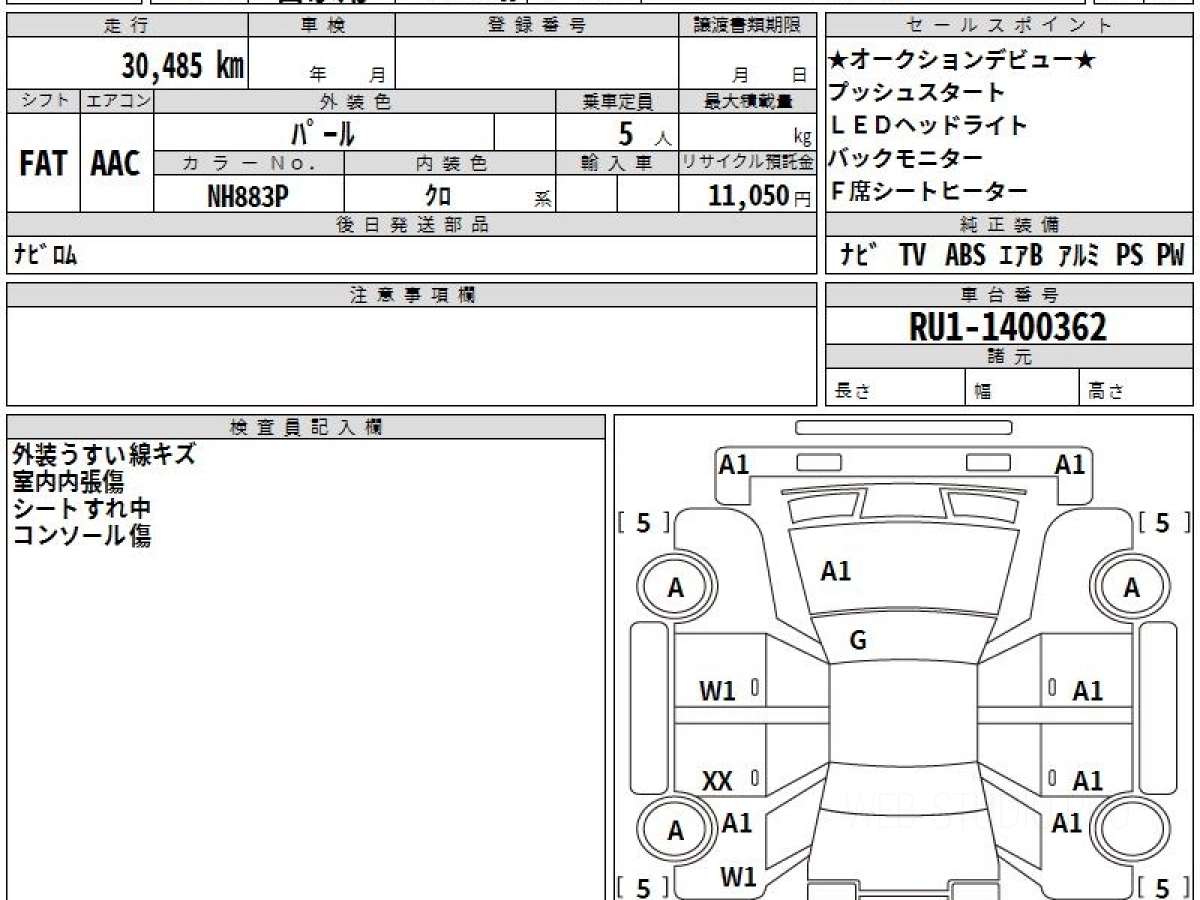Select the empty rear-right tire circle
This screenshot has height=900, width=1200.
1131,830
